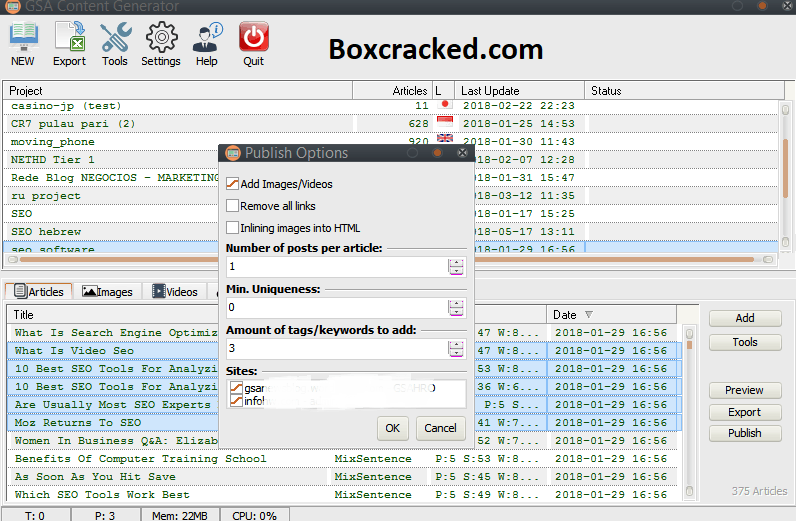Select article What Is Video Seo
The width and height of the screenshot is (796, 521).
pos(74,351)
